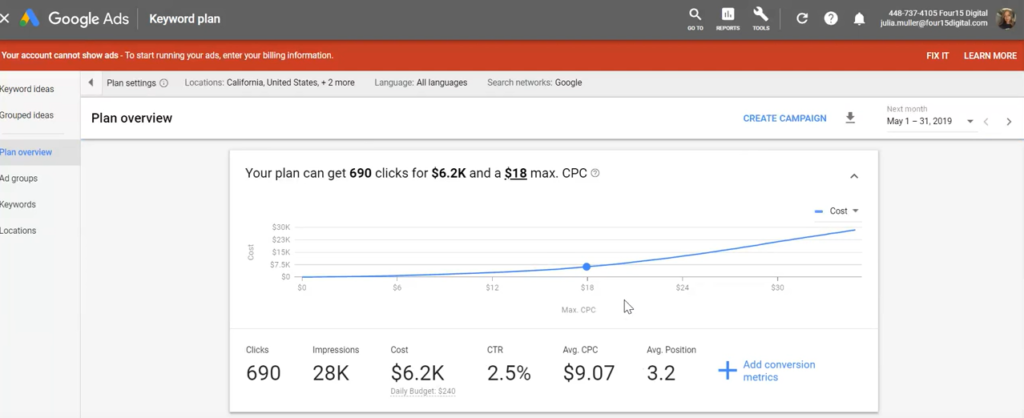
Task: Click the Google Ads logo
Action: click(29, 18)
